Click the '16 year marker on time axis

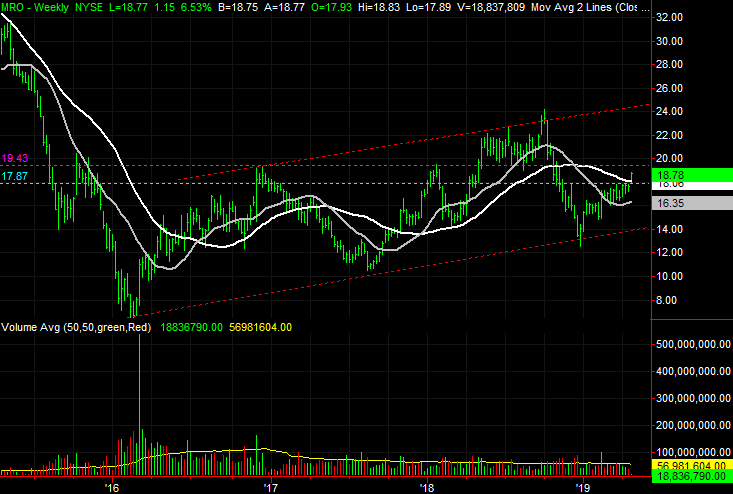(112, 488)
